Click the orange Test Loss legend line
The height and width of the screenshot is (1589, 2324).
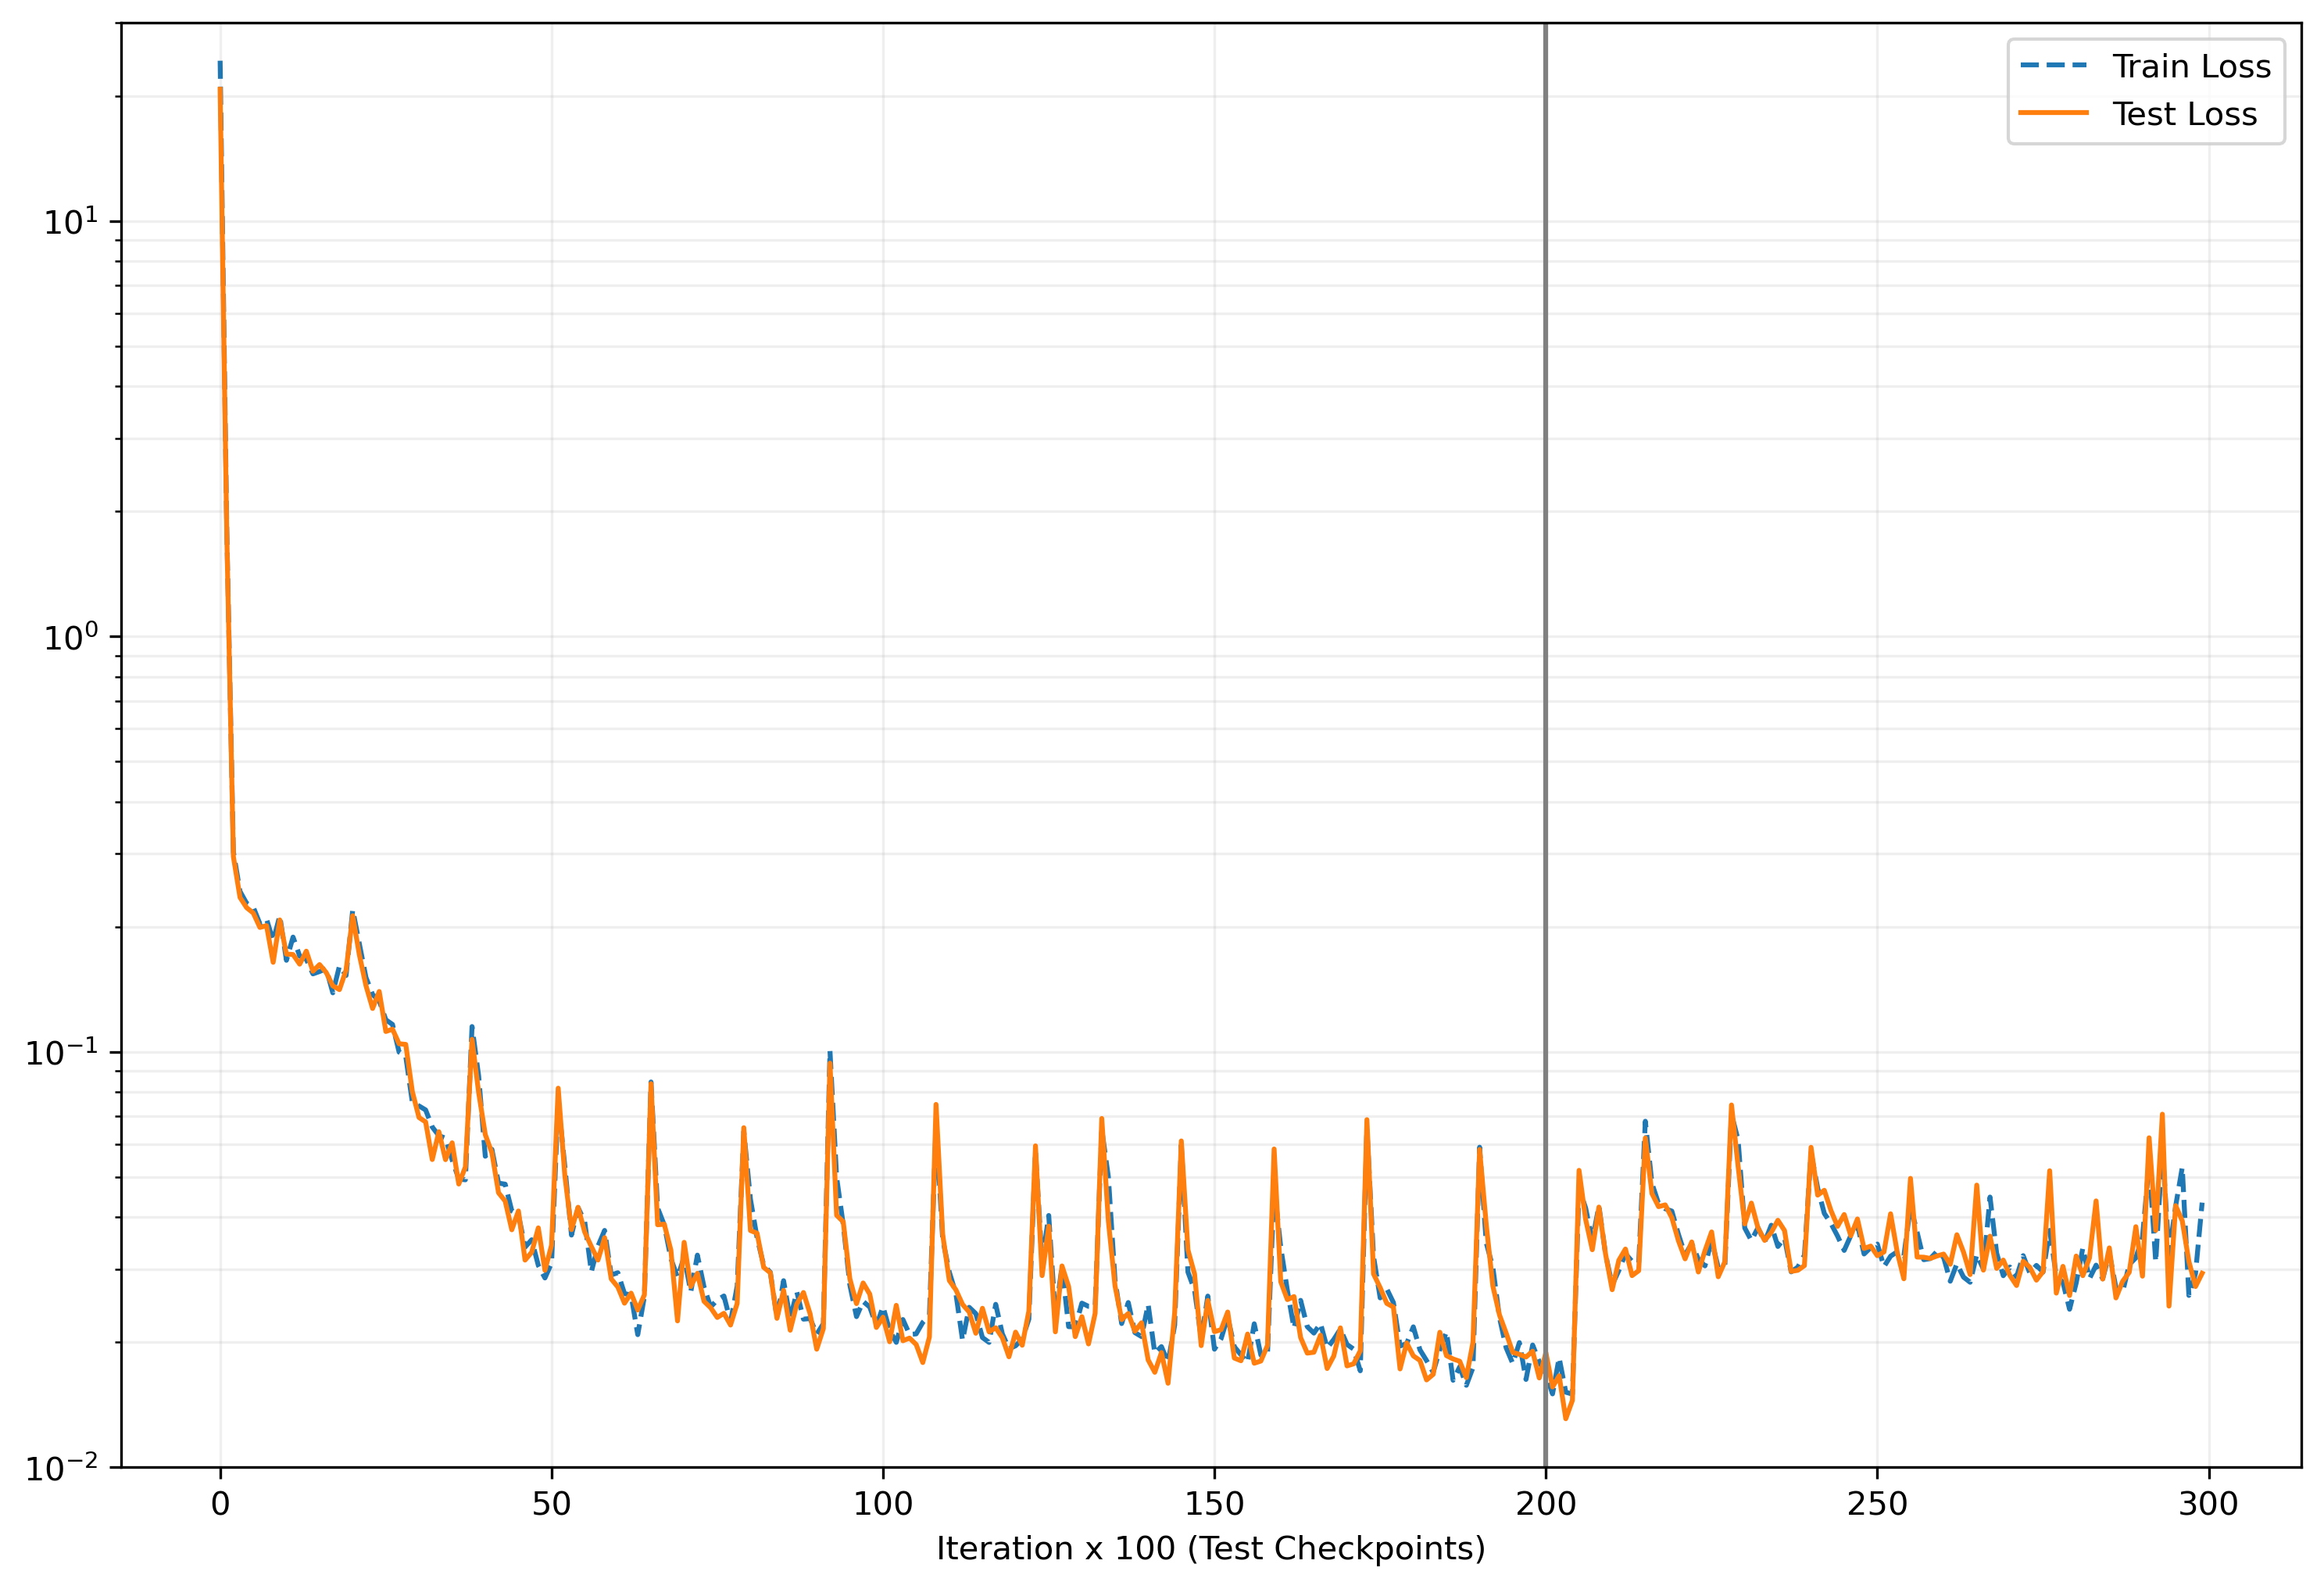[2054, 114]
